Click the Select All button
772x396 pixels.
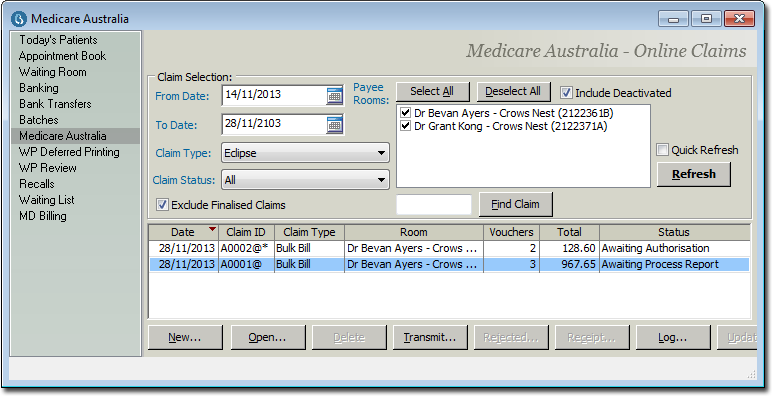pos(432,92)
